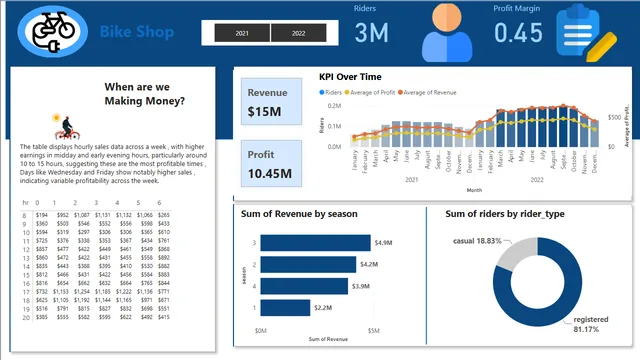This screenshot has height=360, width=640.
Task: Click the registered 81.17% data label
Action: (x=591, y=324)
